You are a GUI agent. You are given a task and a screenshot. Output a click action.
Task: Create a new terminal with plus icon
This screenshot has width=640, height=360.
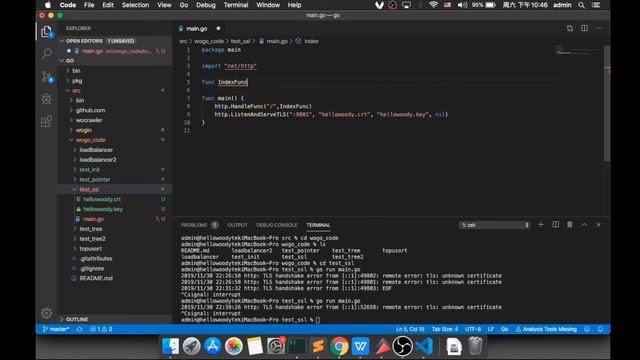(541, 224)
